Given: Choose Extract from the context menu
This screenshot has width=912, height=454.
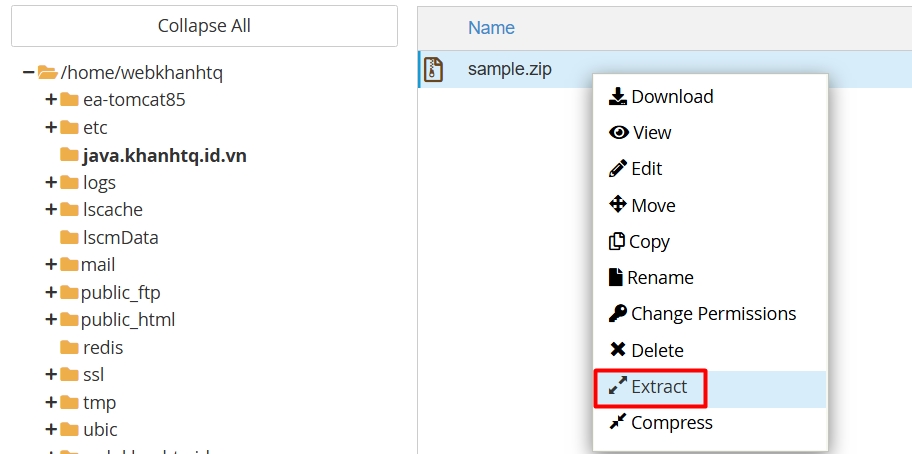Looking at the screenshot, I should click(658, 387).
